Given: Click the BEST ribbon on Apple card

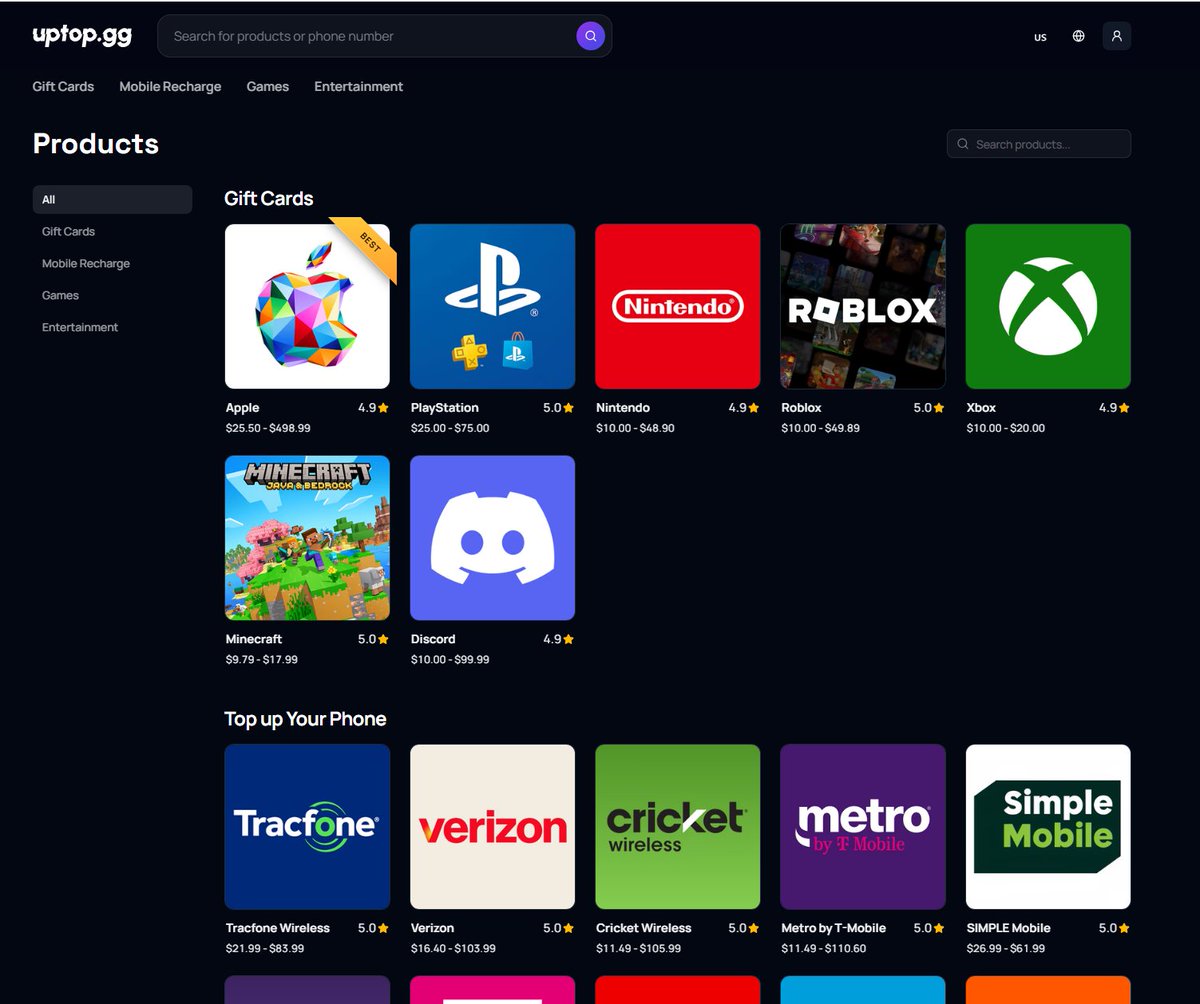Looking at the screenshot, I should (x=370, y=244).
